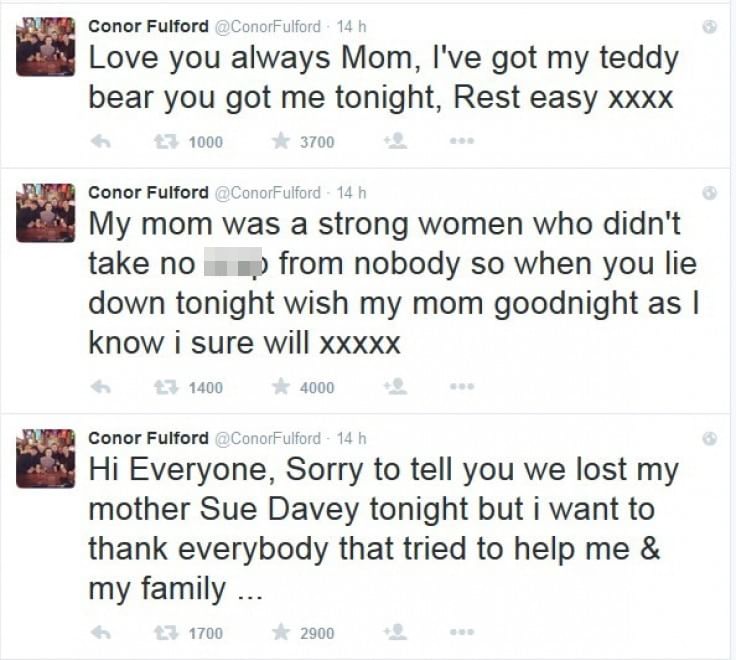The height and width of the screenshot is (660, 736).
Task: Expand more options on second tweet
Action: pyautogui.click(x=462, y=387)
